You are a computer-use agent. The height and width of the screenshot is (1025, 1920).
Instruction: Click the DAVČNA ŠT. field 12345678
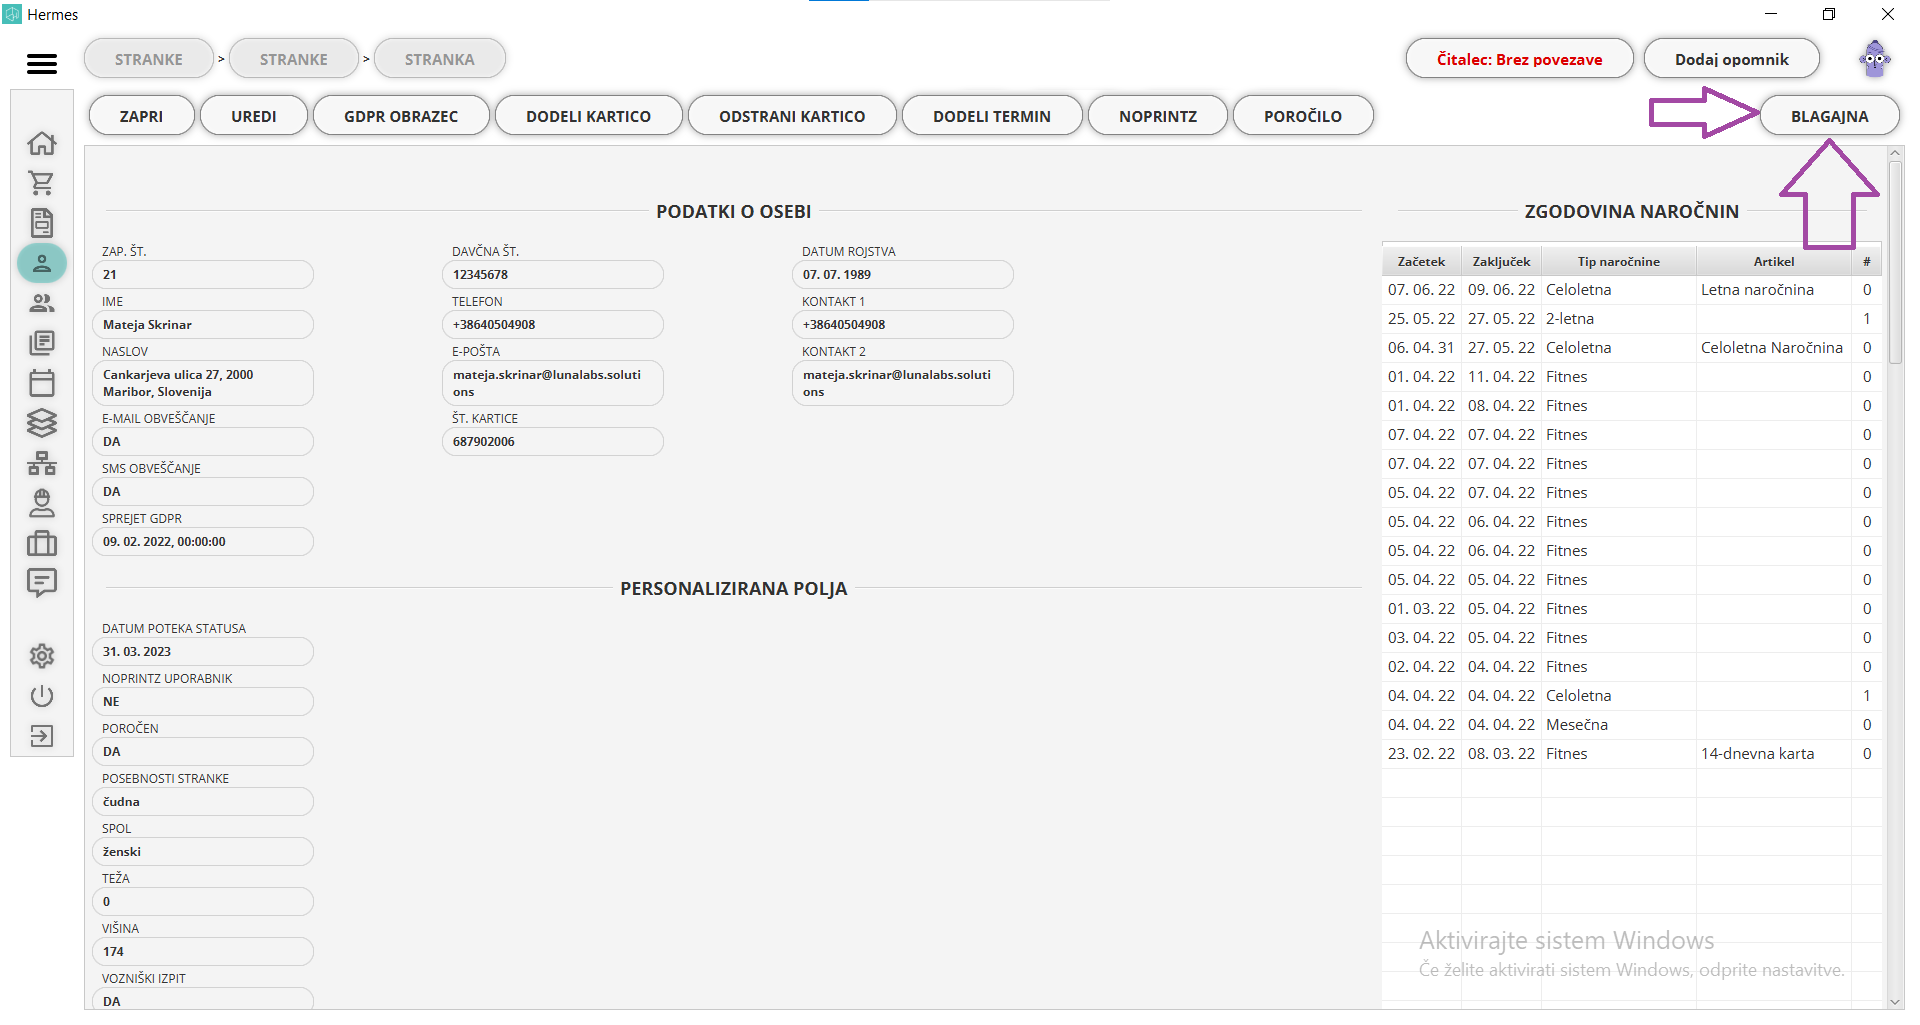point(553,275)
